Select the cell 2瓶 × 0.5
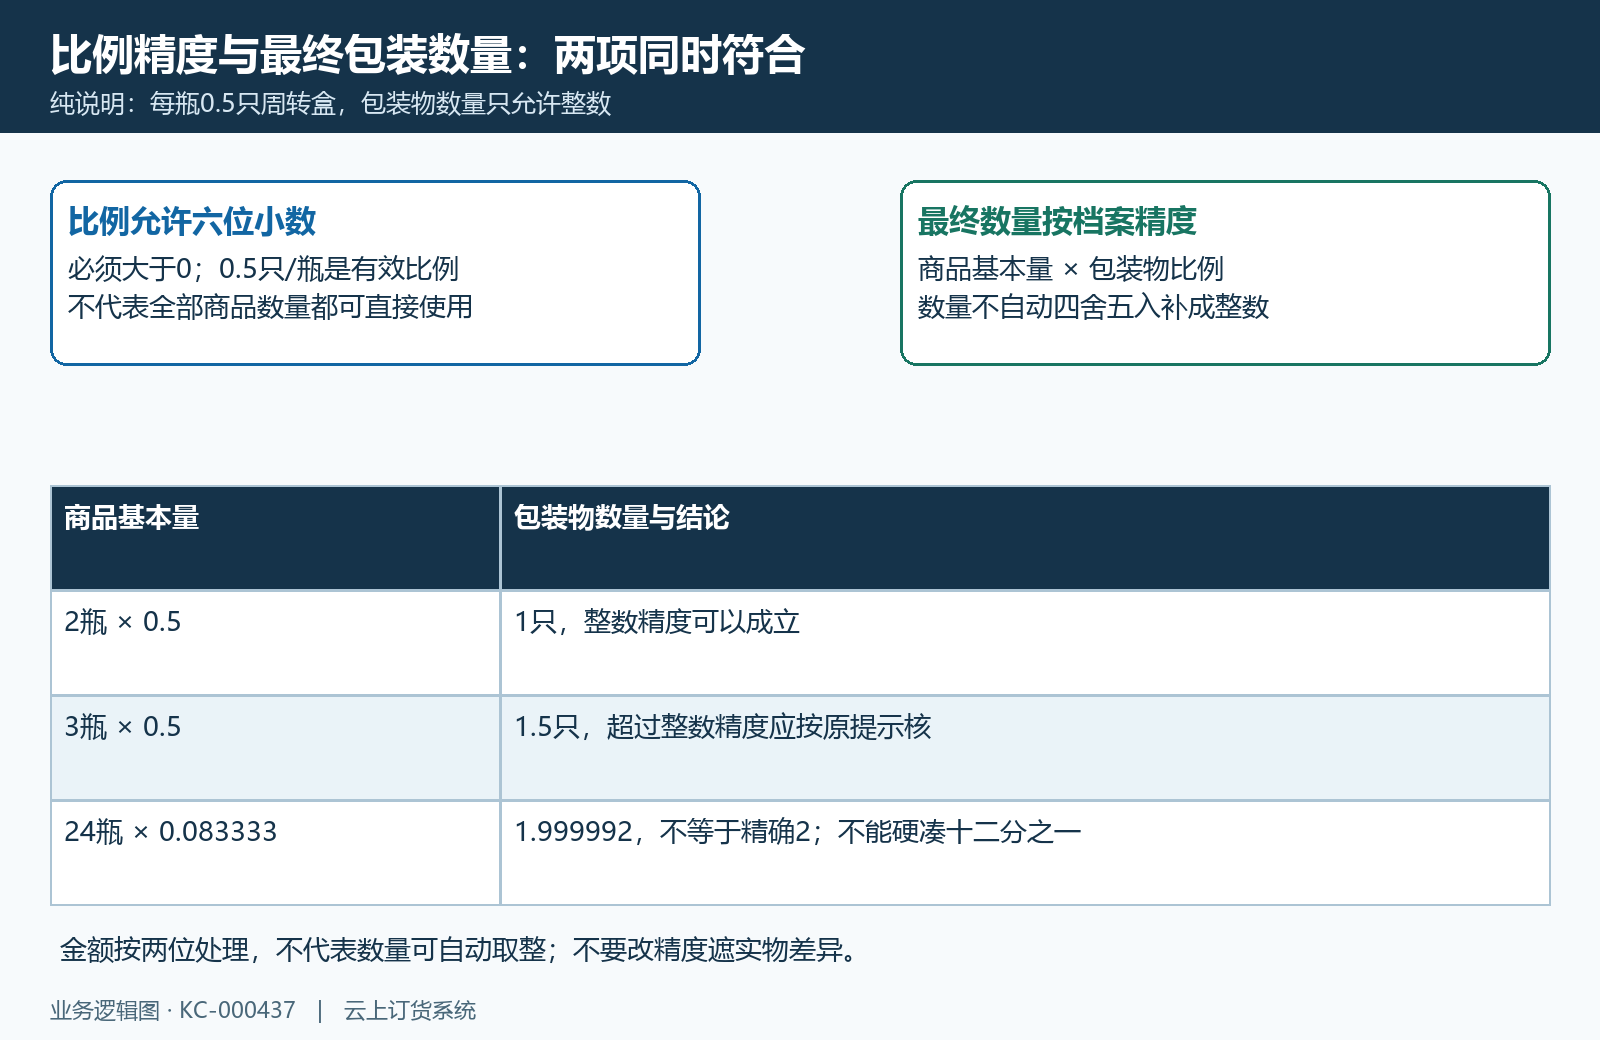This screenshot has width=1600, height=1040. [275, 643]
